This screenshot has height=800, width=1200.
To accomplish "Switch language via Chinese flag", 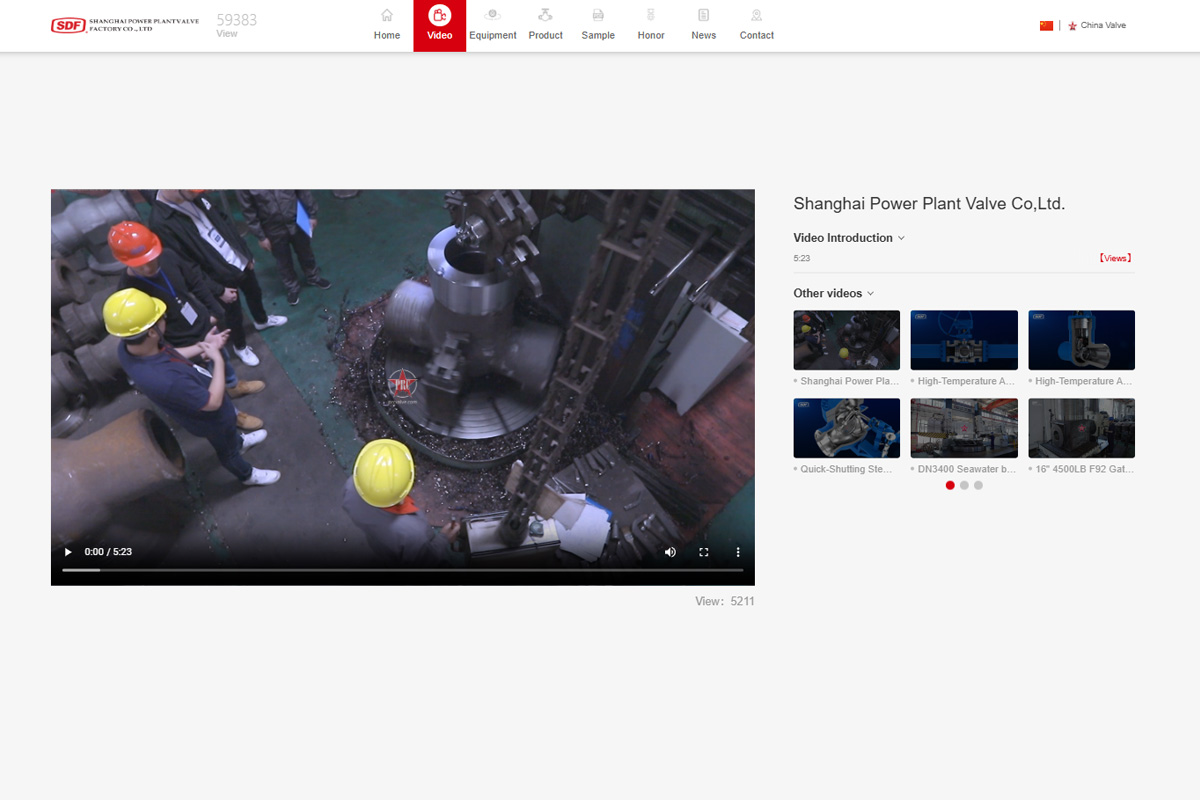I will pyautogui.click(x=1046, y=26).
